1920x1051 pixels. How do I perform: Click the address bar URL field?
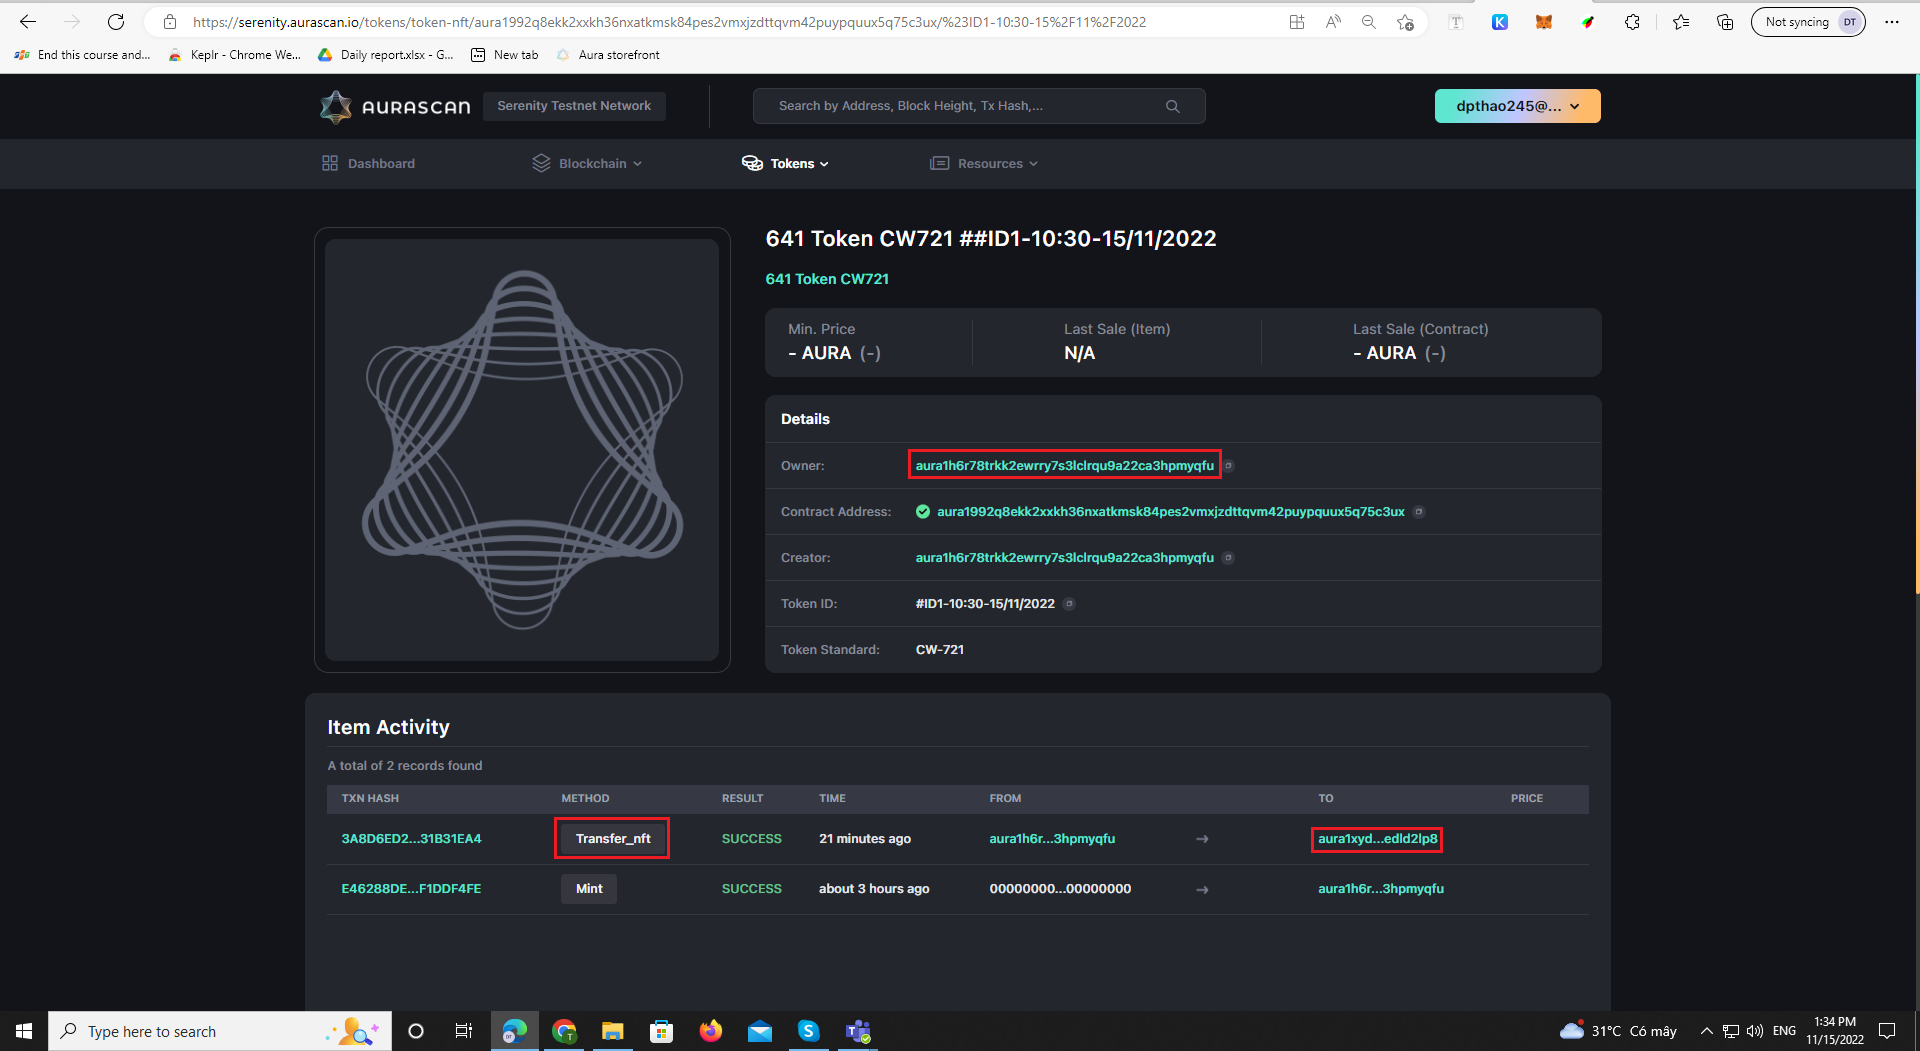(660, 21)
